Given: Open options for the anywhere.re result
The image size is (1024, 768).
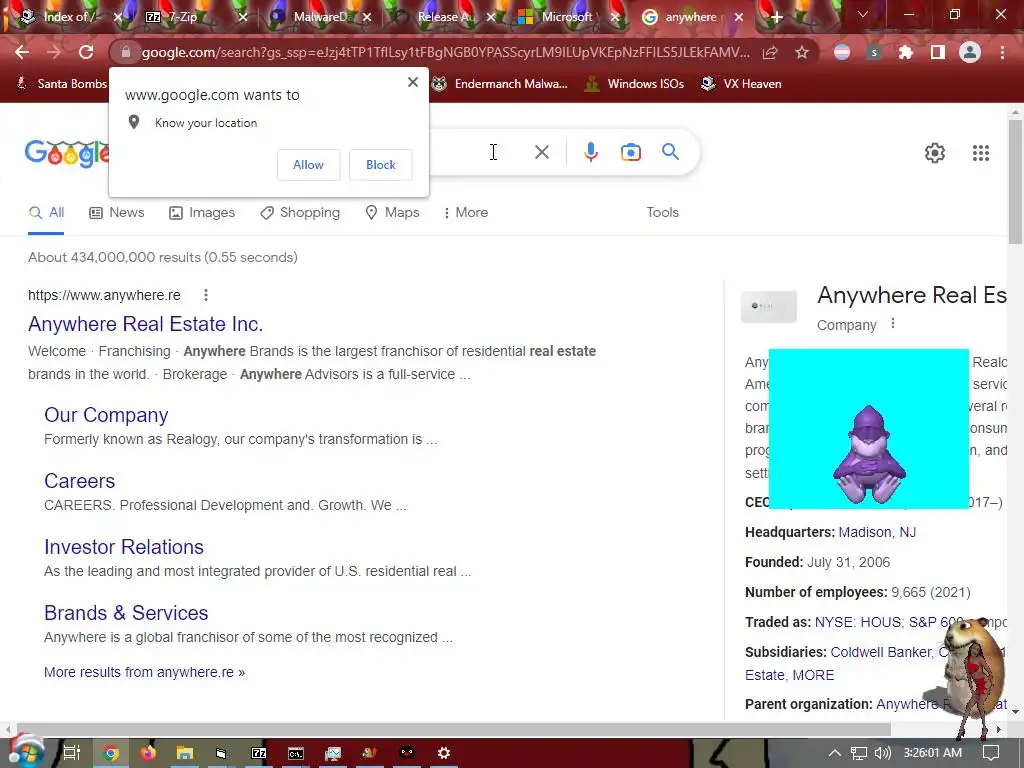Looking at the screenshot, I should [206, 295].
